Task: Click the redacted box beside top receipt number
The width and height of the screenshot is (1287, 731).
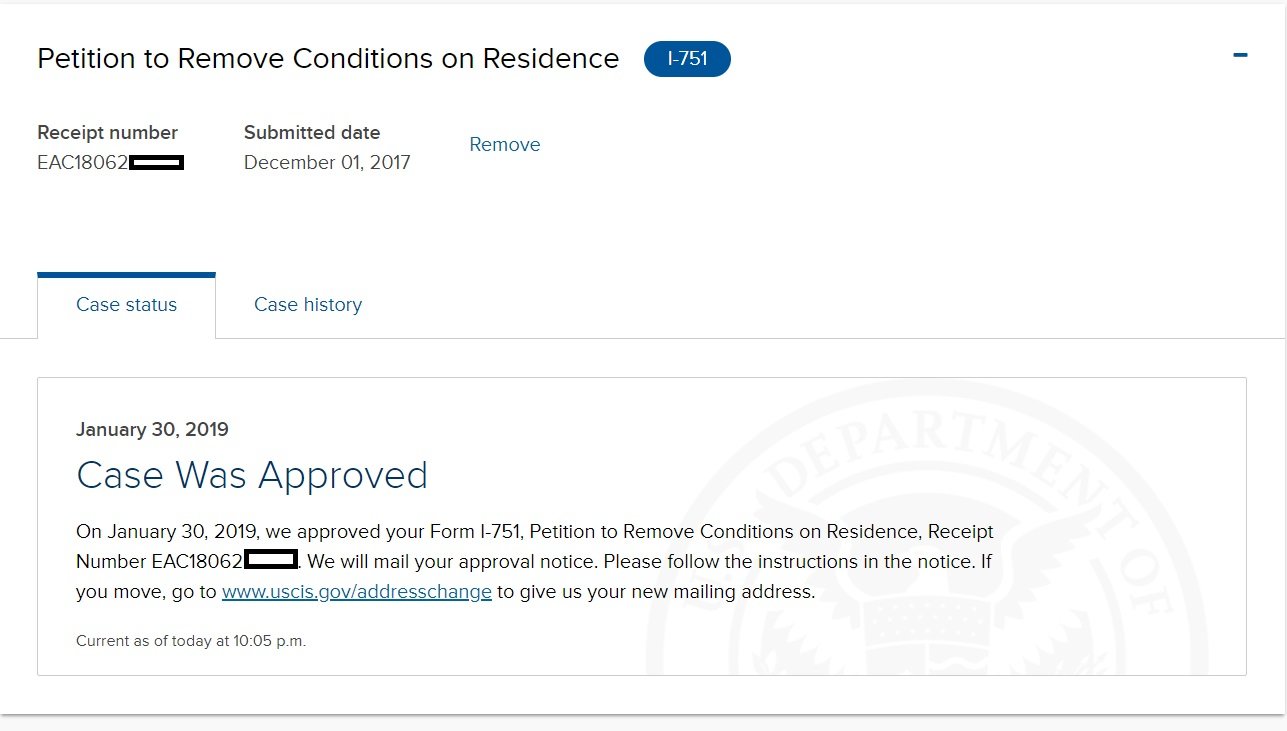Action: [x=157, y=162]
